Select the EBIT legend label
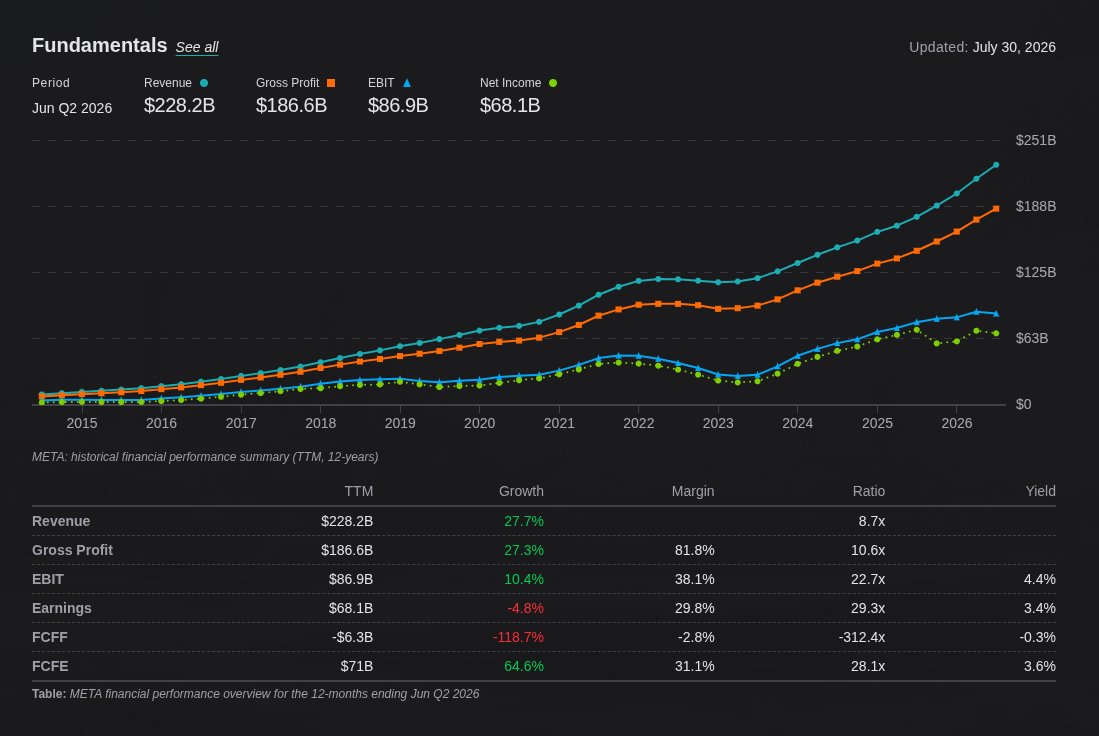Screen dimensions: 1099x736 pos(381,83)
